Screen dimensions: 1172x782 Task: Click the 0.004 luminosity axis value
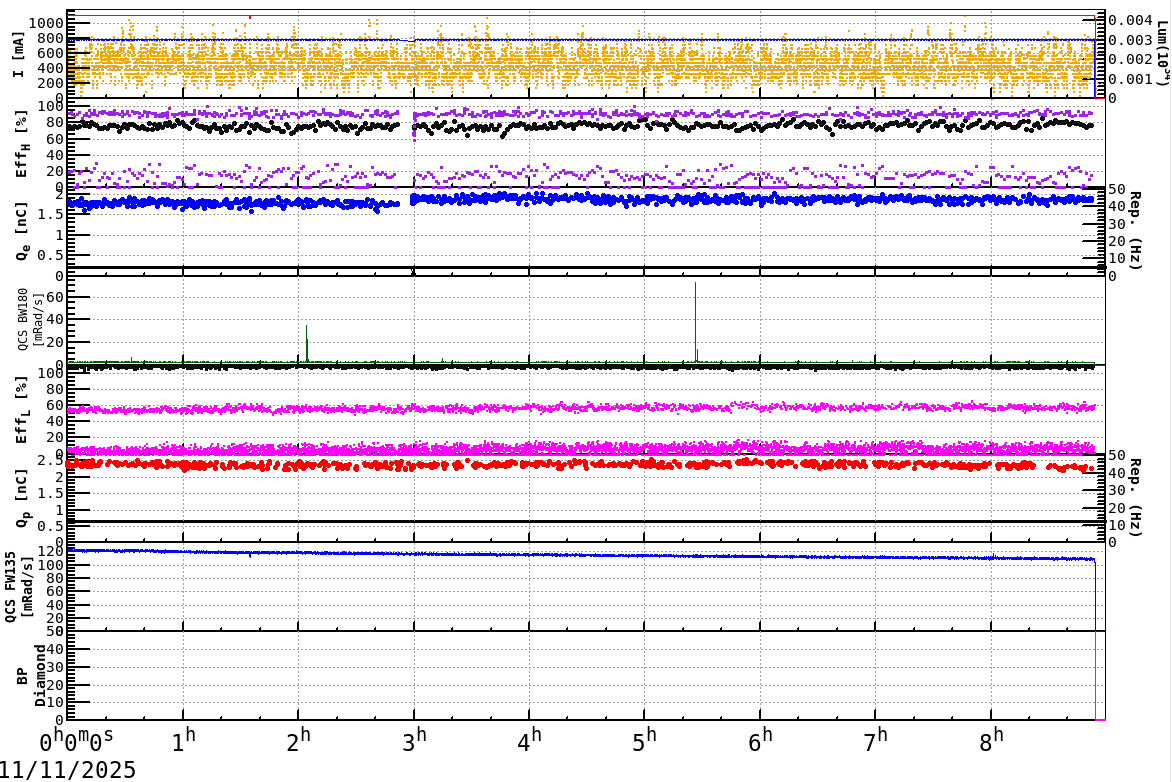[1130, 20]
